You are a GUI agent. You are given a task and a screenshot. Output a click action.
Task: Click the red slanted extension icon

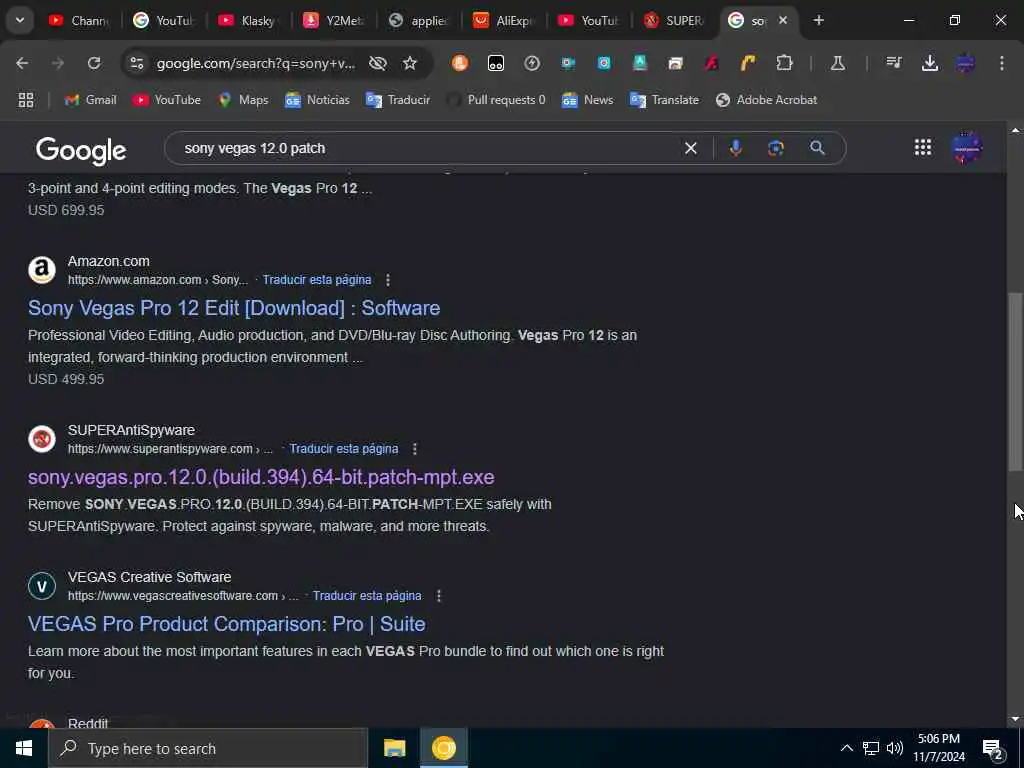711,63
